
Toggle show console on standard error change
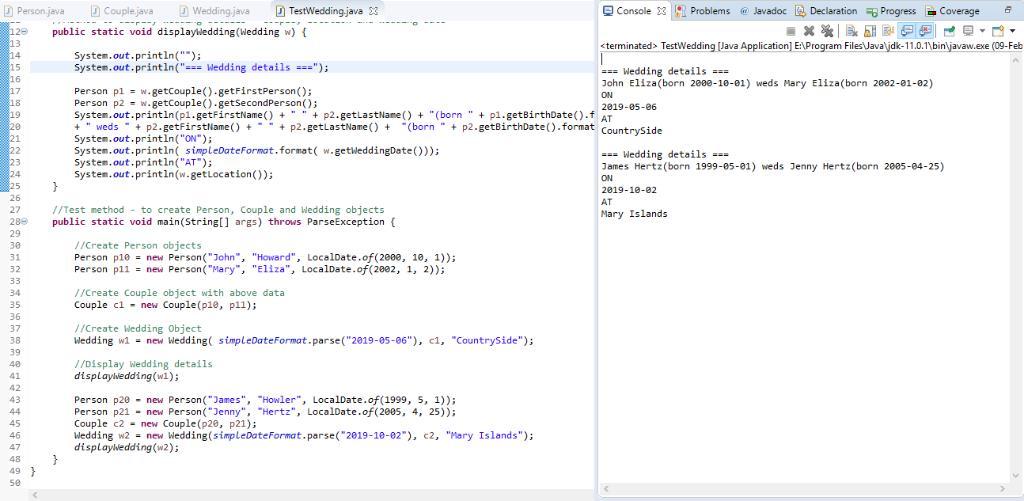click(925, 31)
